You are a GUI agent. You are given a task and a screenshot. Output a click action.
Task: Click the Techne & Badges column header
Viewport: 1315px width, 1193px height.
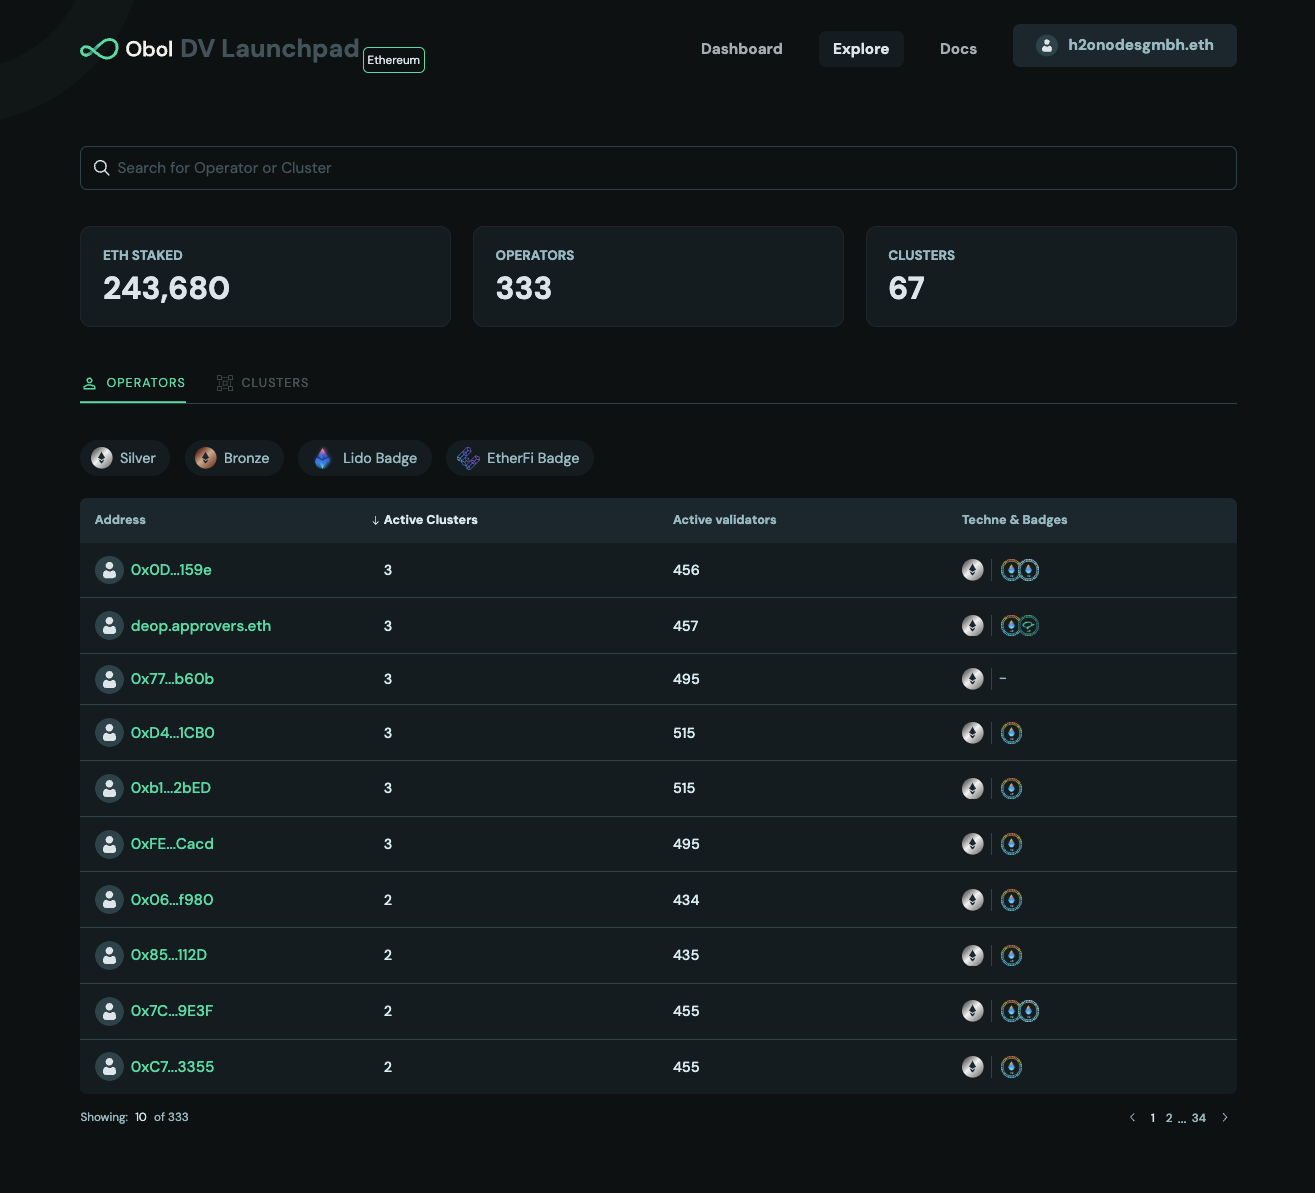tap(1015, 520)
